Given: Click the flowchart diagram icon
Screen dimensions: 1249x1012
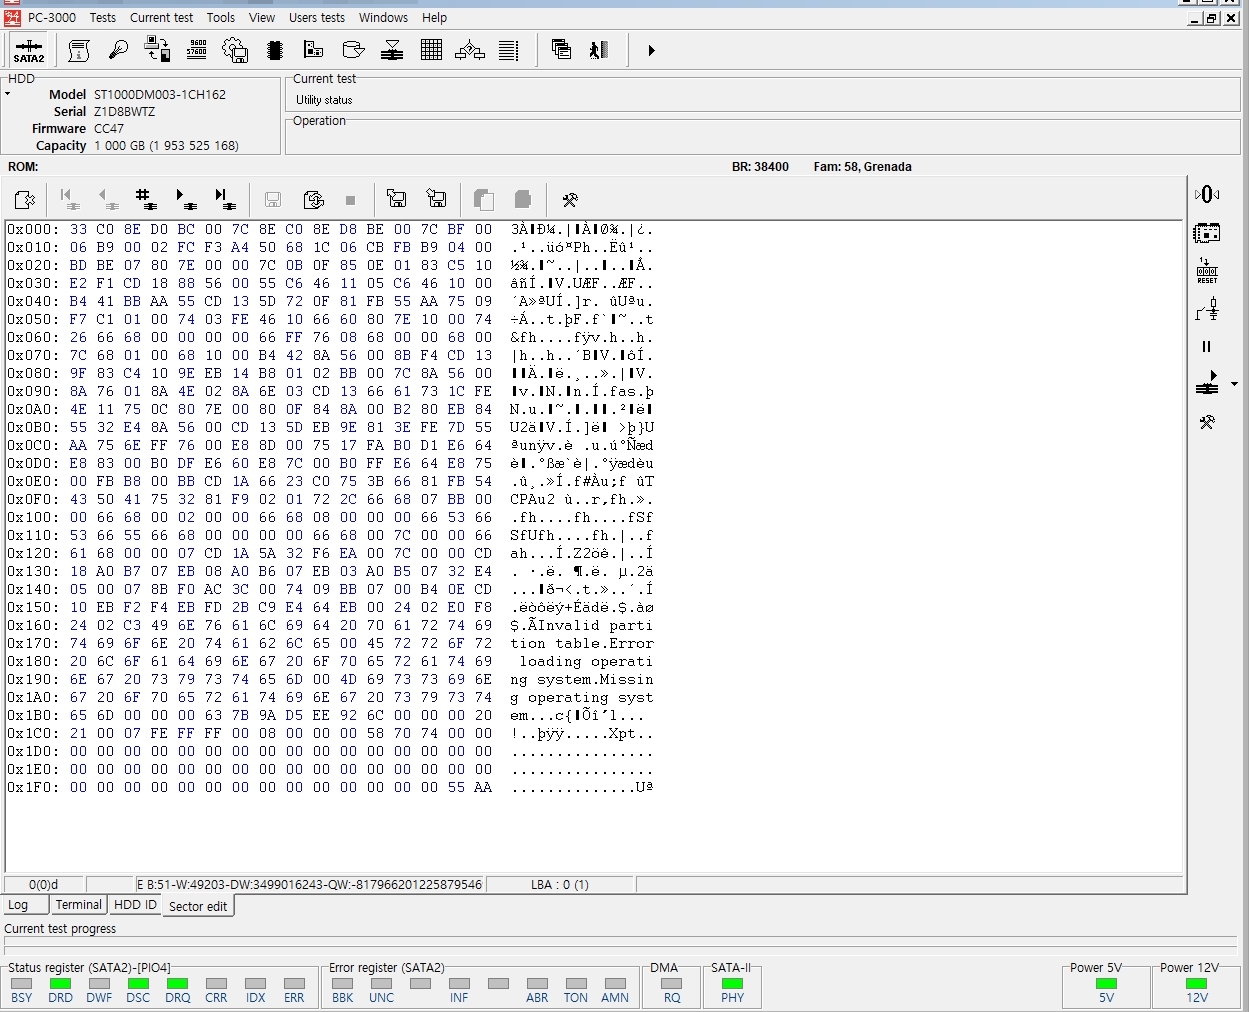Looking at the screenshot, I should point(470,50).
